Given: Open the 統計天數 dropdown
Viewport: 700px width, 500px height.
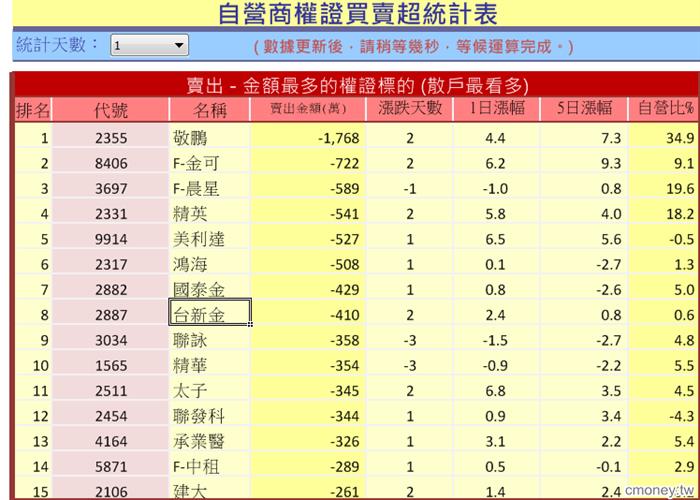Looking at the screenshot, I should (150, 45).
